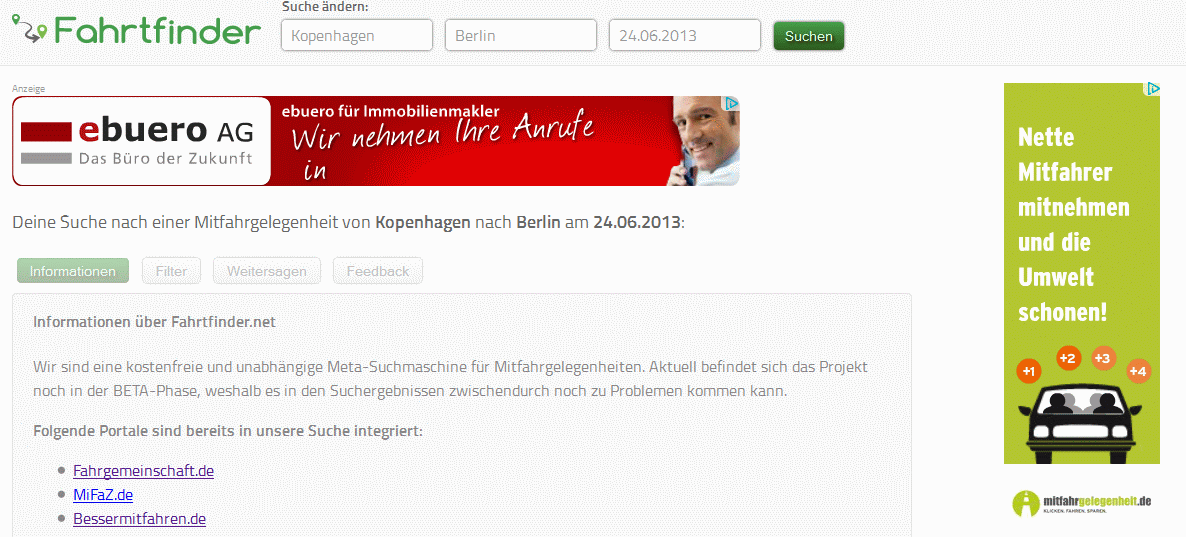The image size is (1186, 537).
Task: Click the Fahrtfinder route pin logo icon
Action: point(29,30)
